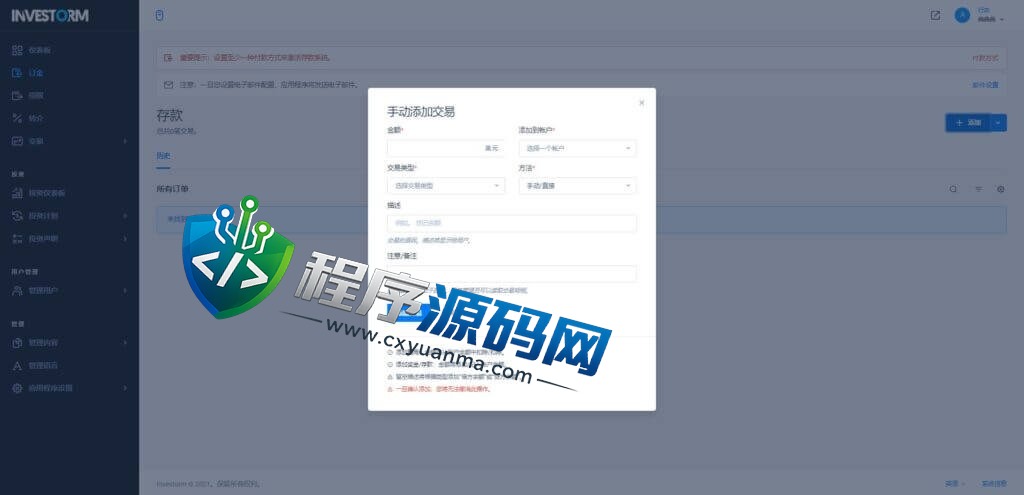Follow the blue mail settings link on notice

[985, 85]
